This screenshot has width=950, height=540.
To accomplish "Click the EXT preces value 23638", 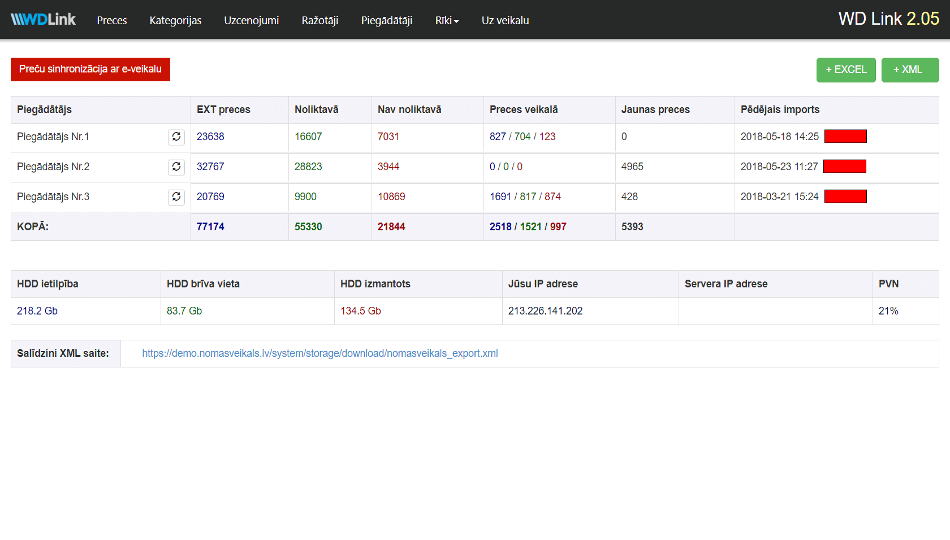I will point(211,137).
